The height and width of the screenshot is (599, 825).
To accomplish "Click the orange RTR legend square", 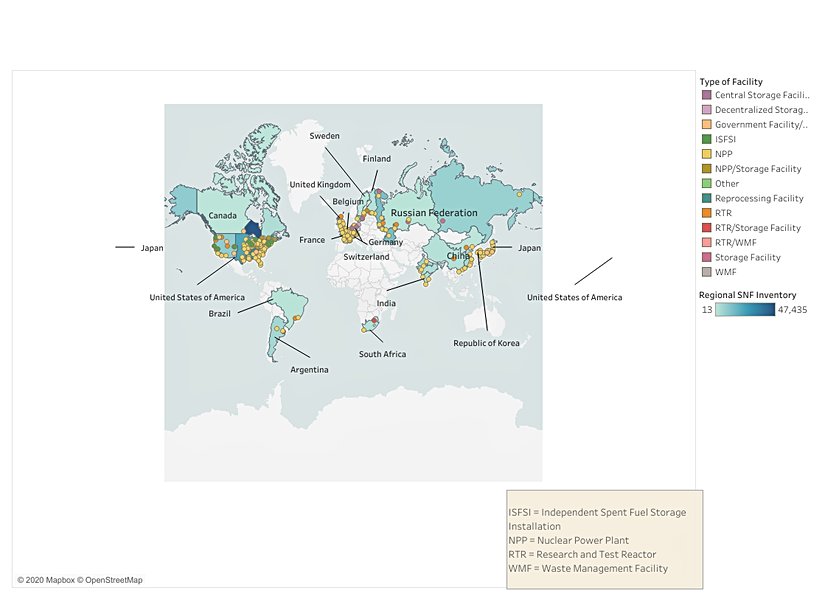I will (706, 213).
